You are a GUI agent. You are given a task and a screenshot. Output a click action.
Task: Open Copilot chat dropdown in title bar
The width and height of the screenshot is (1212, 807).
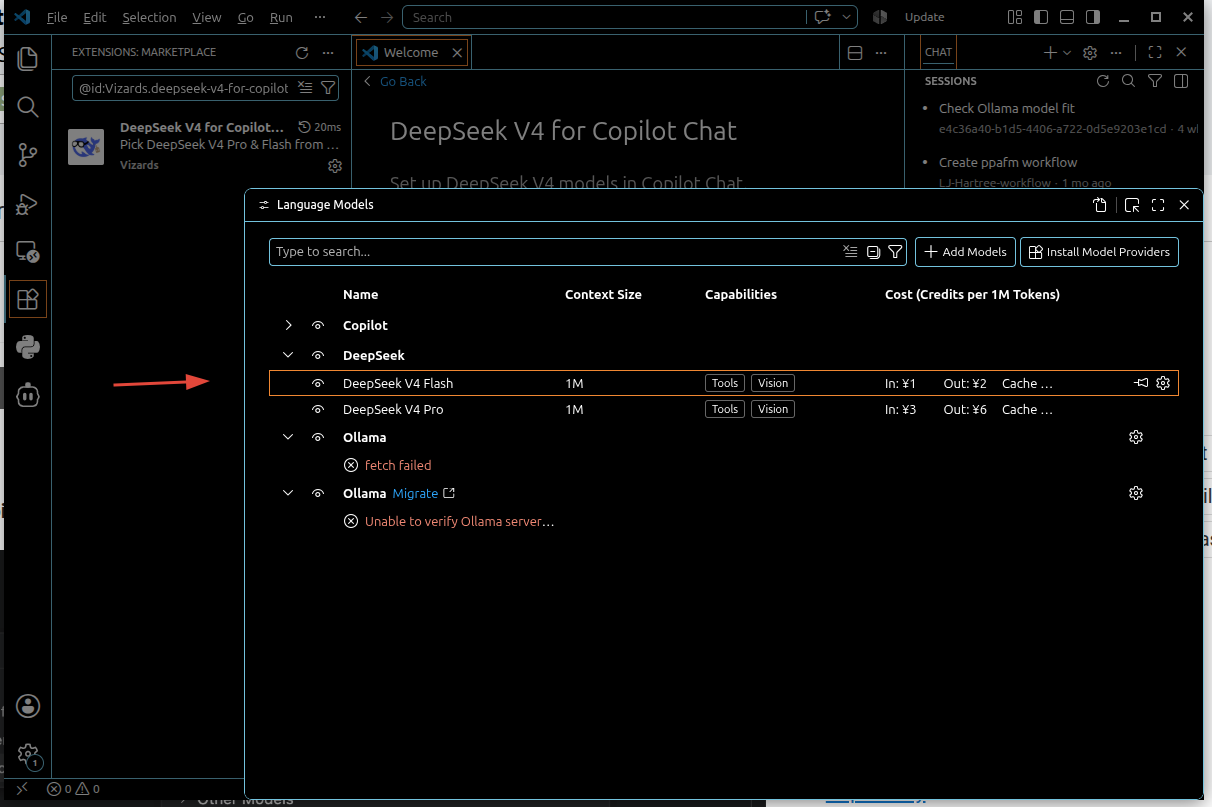[x=847, y=17]
